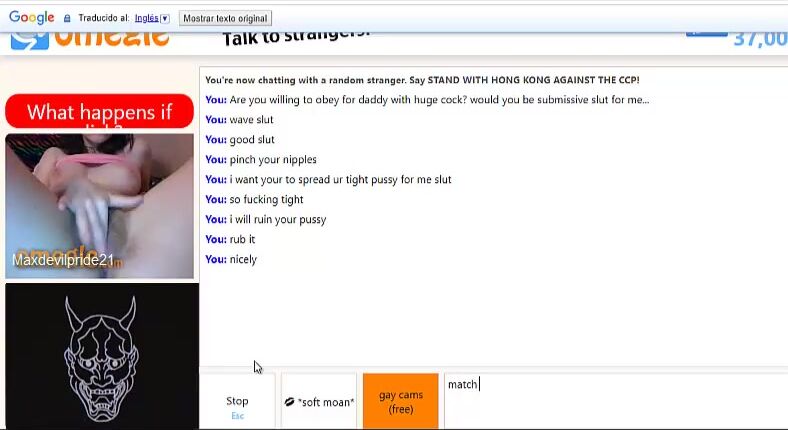Click the Mostrar texto original button

(225, 19)
